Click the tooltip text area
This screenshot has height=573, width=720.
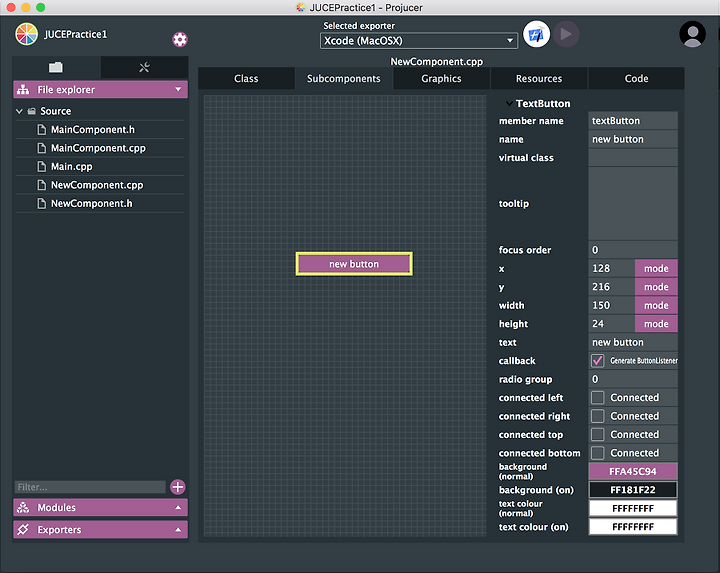(x=633, y=203)
